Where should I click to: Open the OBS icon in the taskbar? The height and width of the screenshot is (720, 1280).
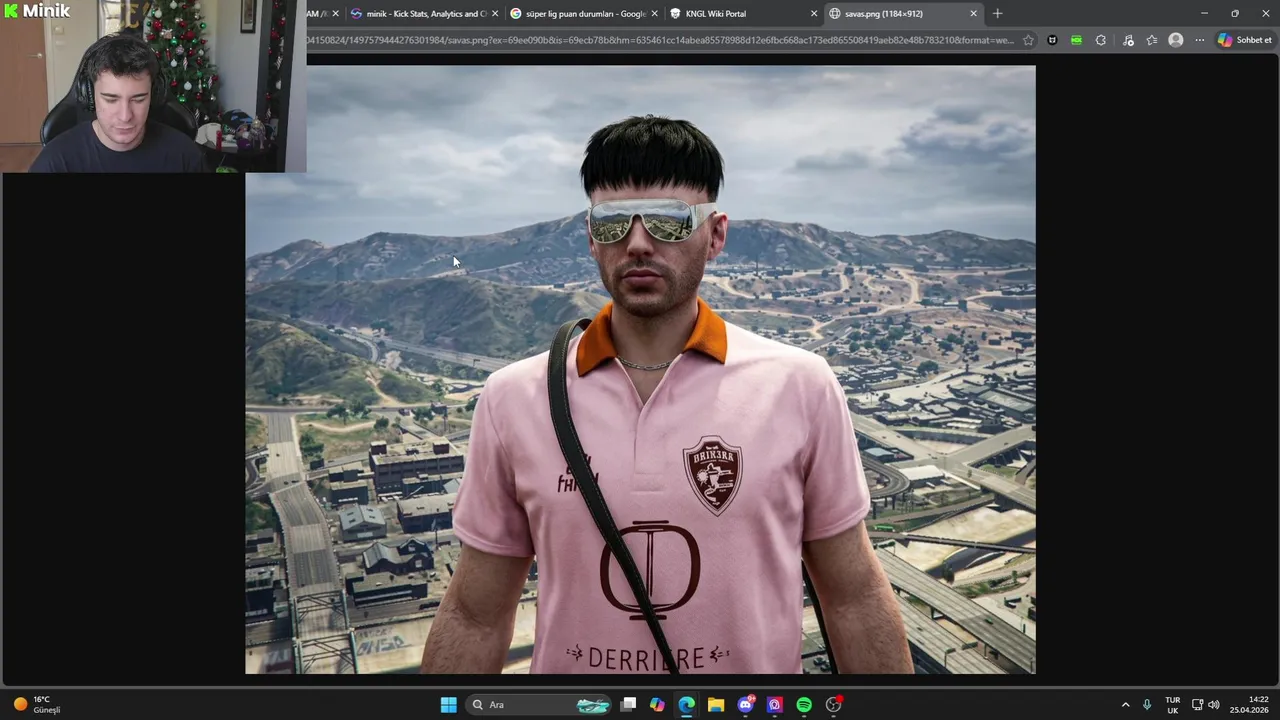tap(833, 705)
